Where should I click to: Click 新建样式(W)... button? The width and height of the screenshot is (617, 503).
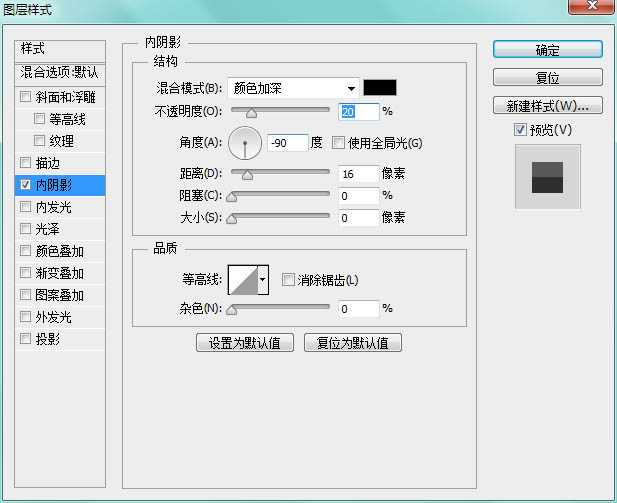pyautogui.click(x=547, y=105)
